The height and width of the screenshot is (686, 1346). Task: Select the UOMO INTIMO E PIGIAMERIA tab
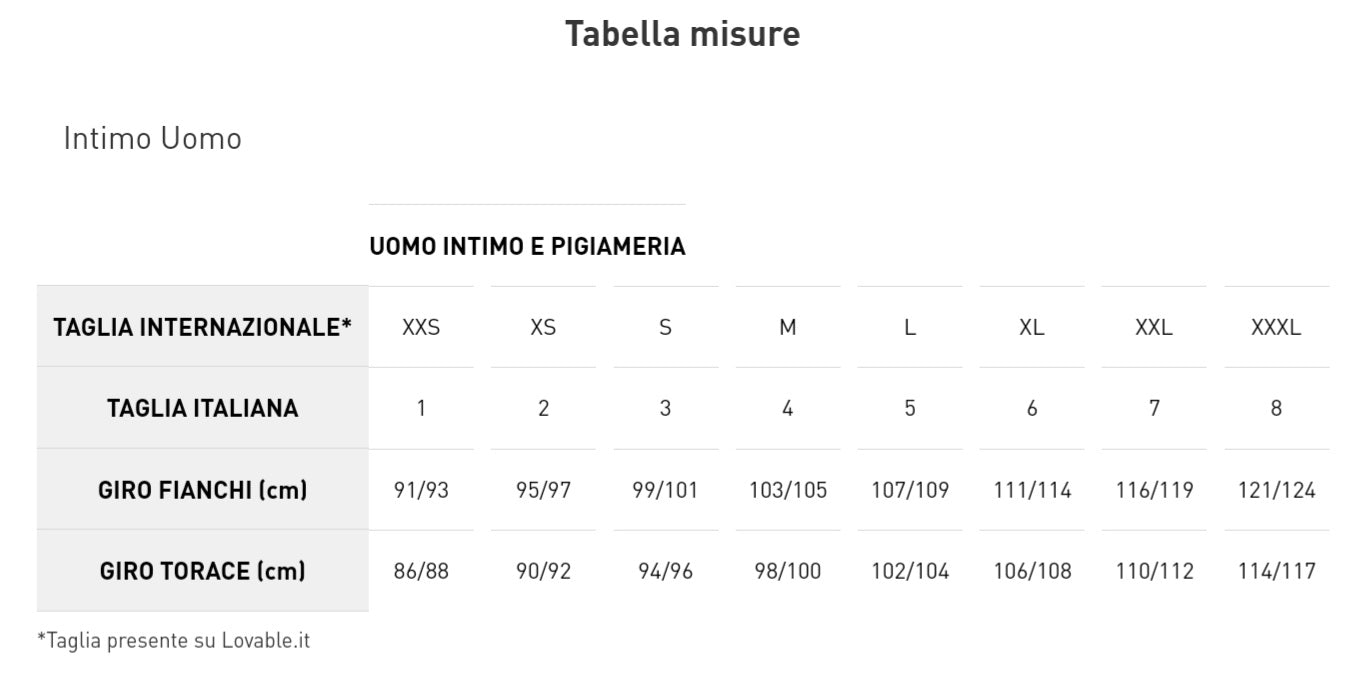[x=527, y=246]
